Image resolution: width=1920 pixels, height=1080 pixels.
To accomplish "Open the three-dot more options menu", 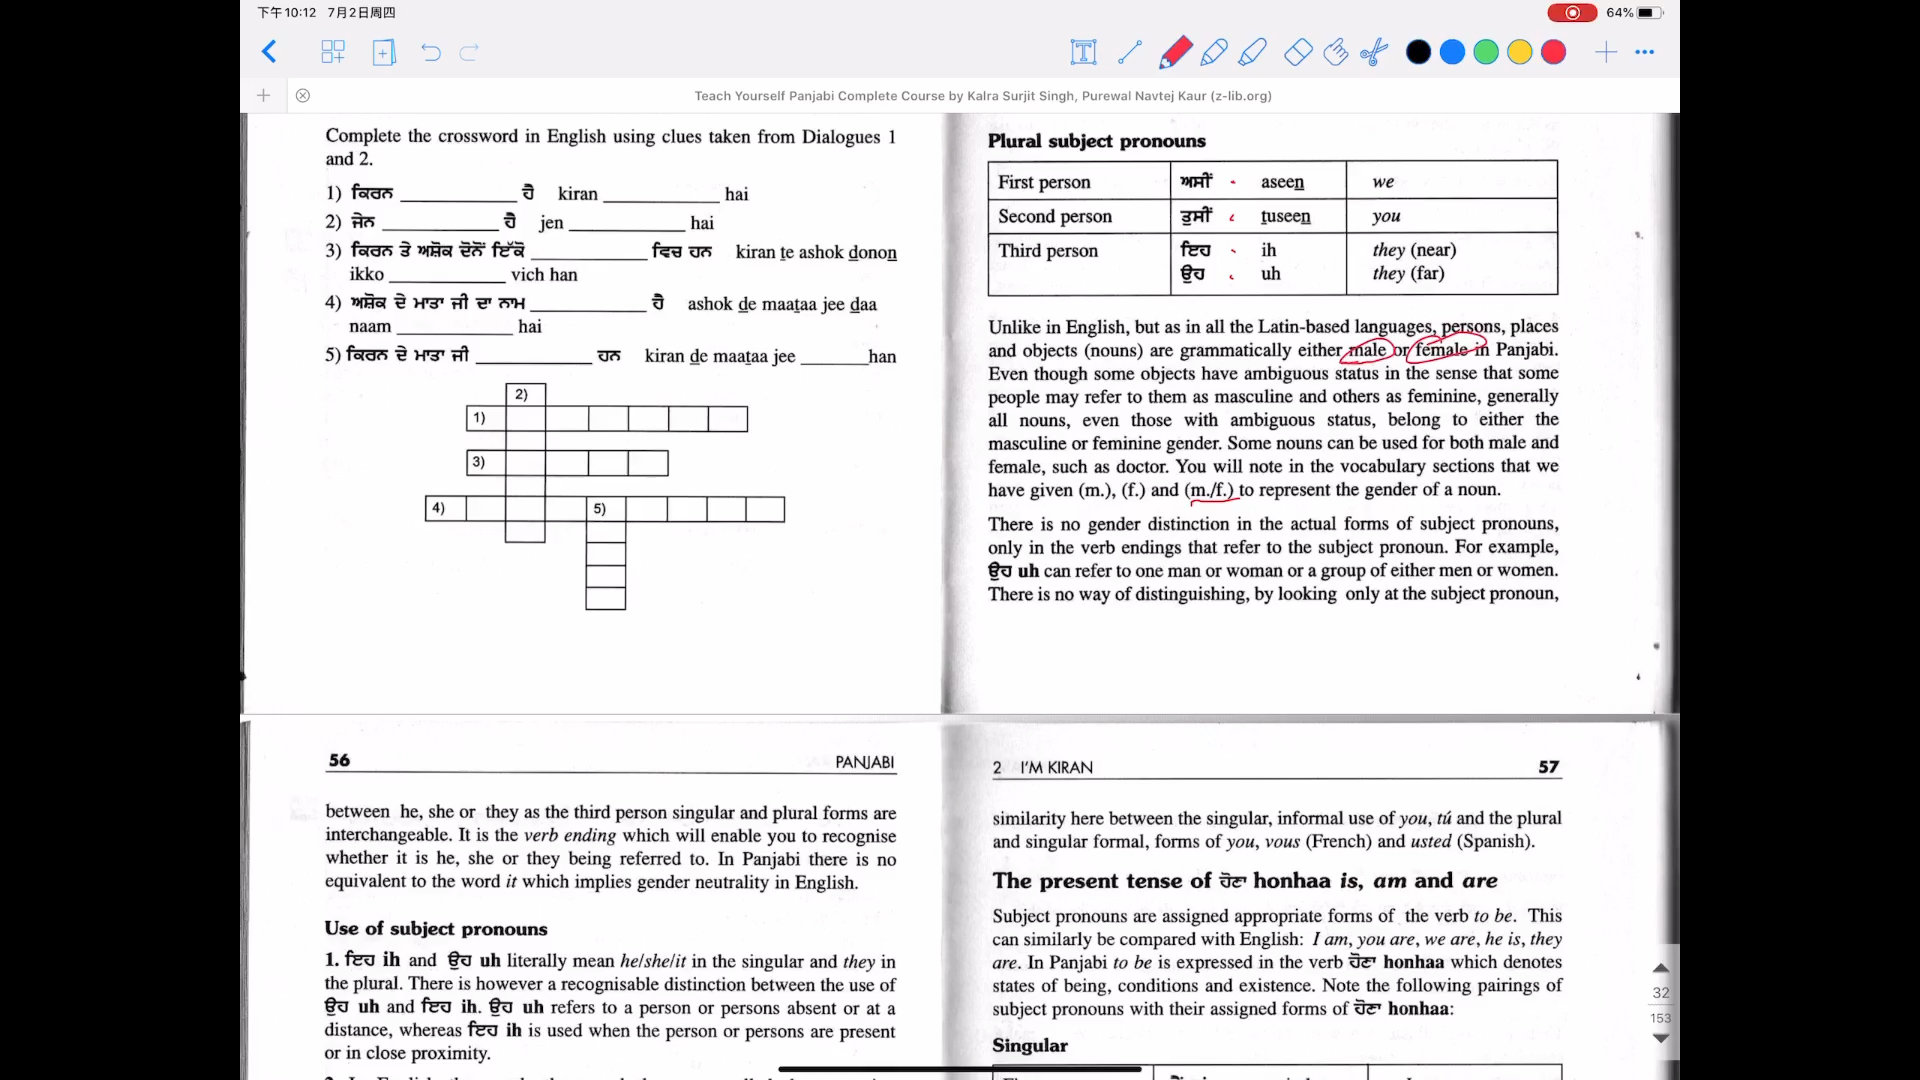I will [1645, 52].
